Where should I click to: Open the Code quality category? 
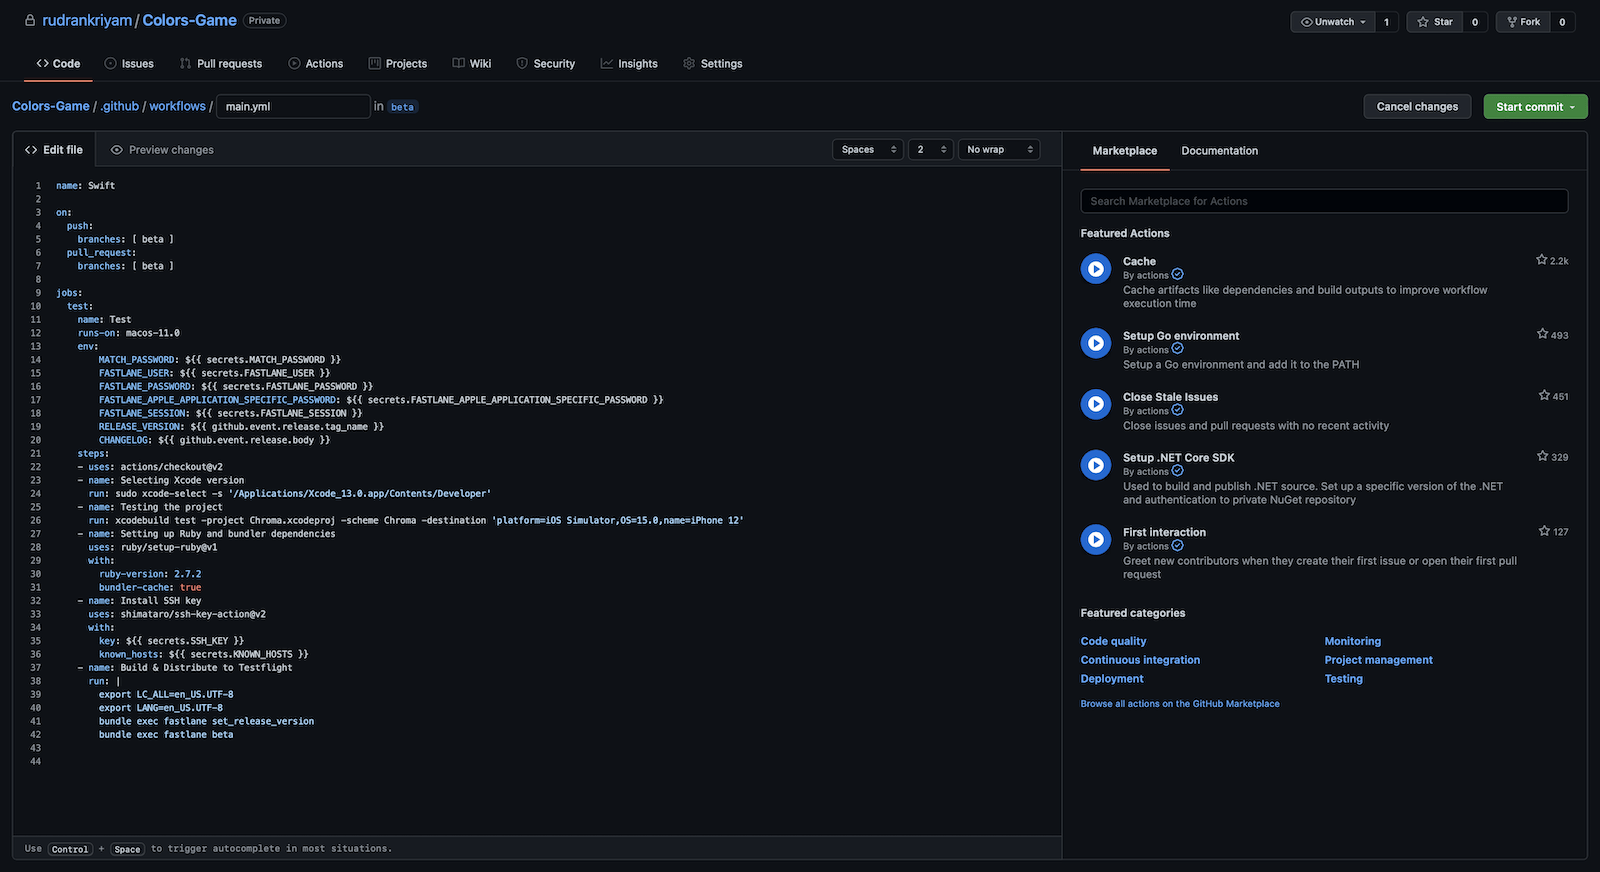1113,641
